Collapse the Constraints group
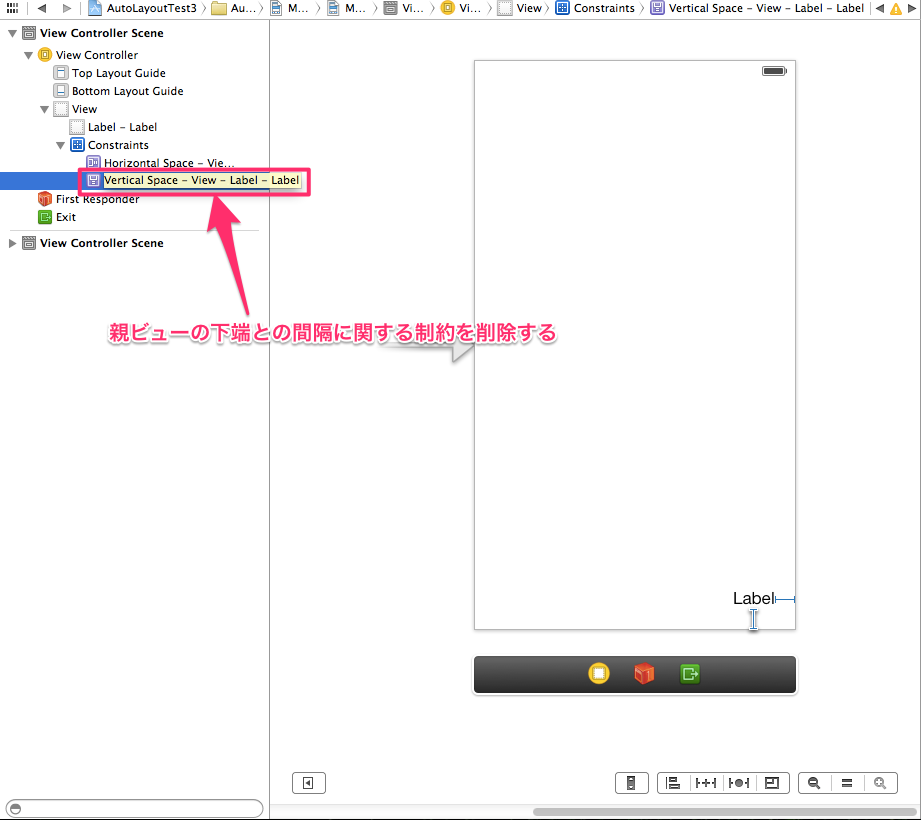Viewport: 921px width, 820px height. coord(60,144)
